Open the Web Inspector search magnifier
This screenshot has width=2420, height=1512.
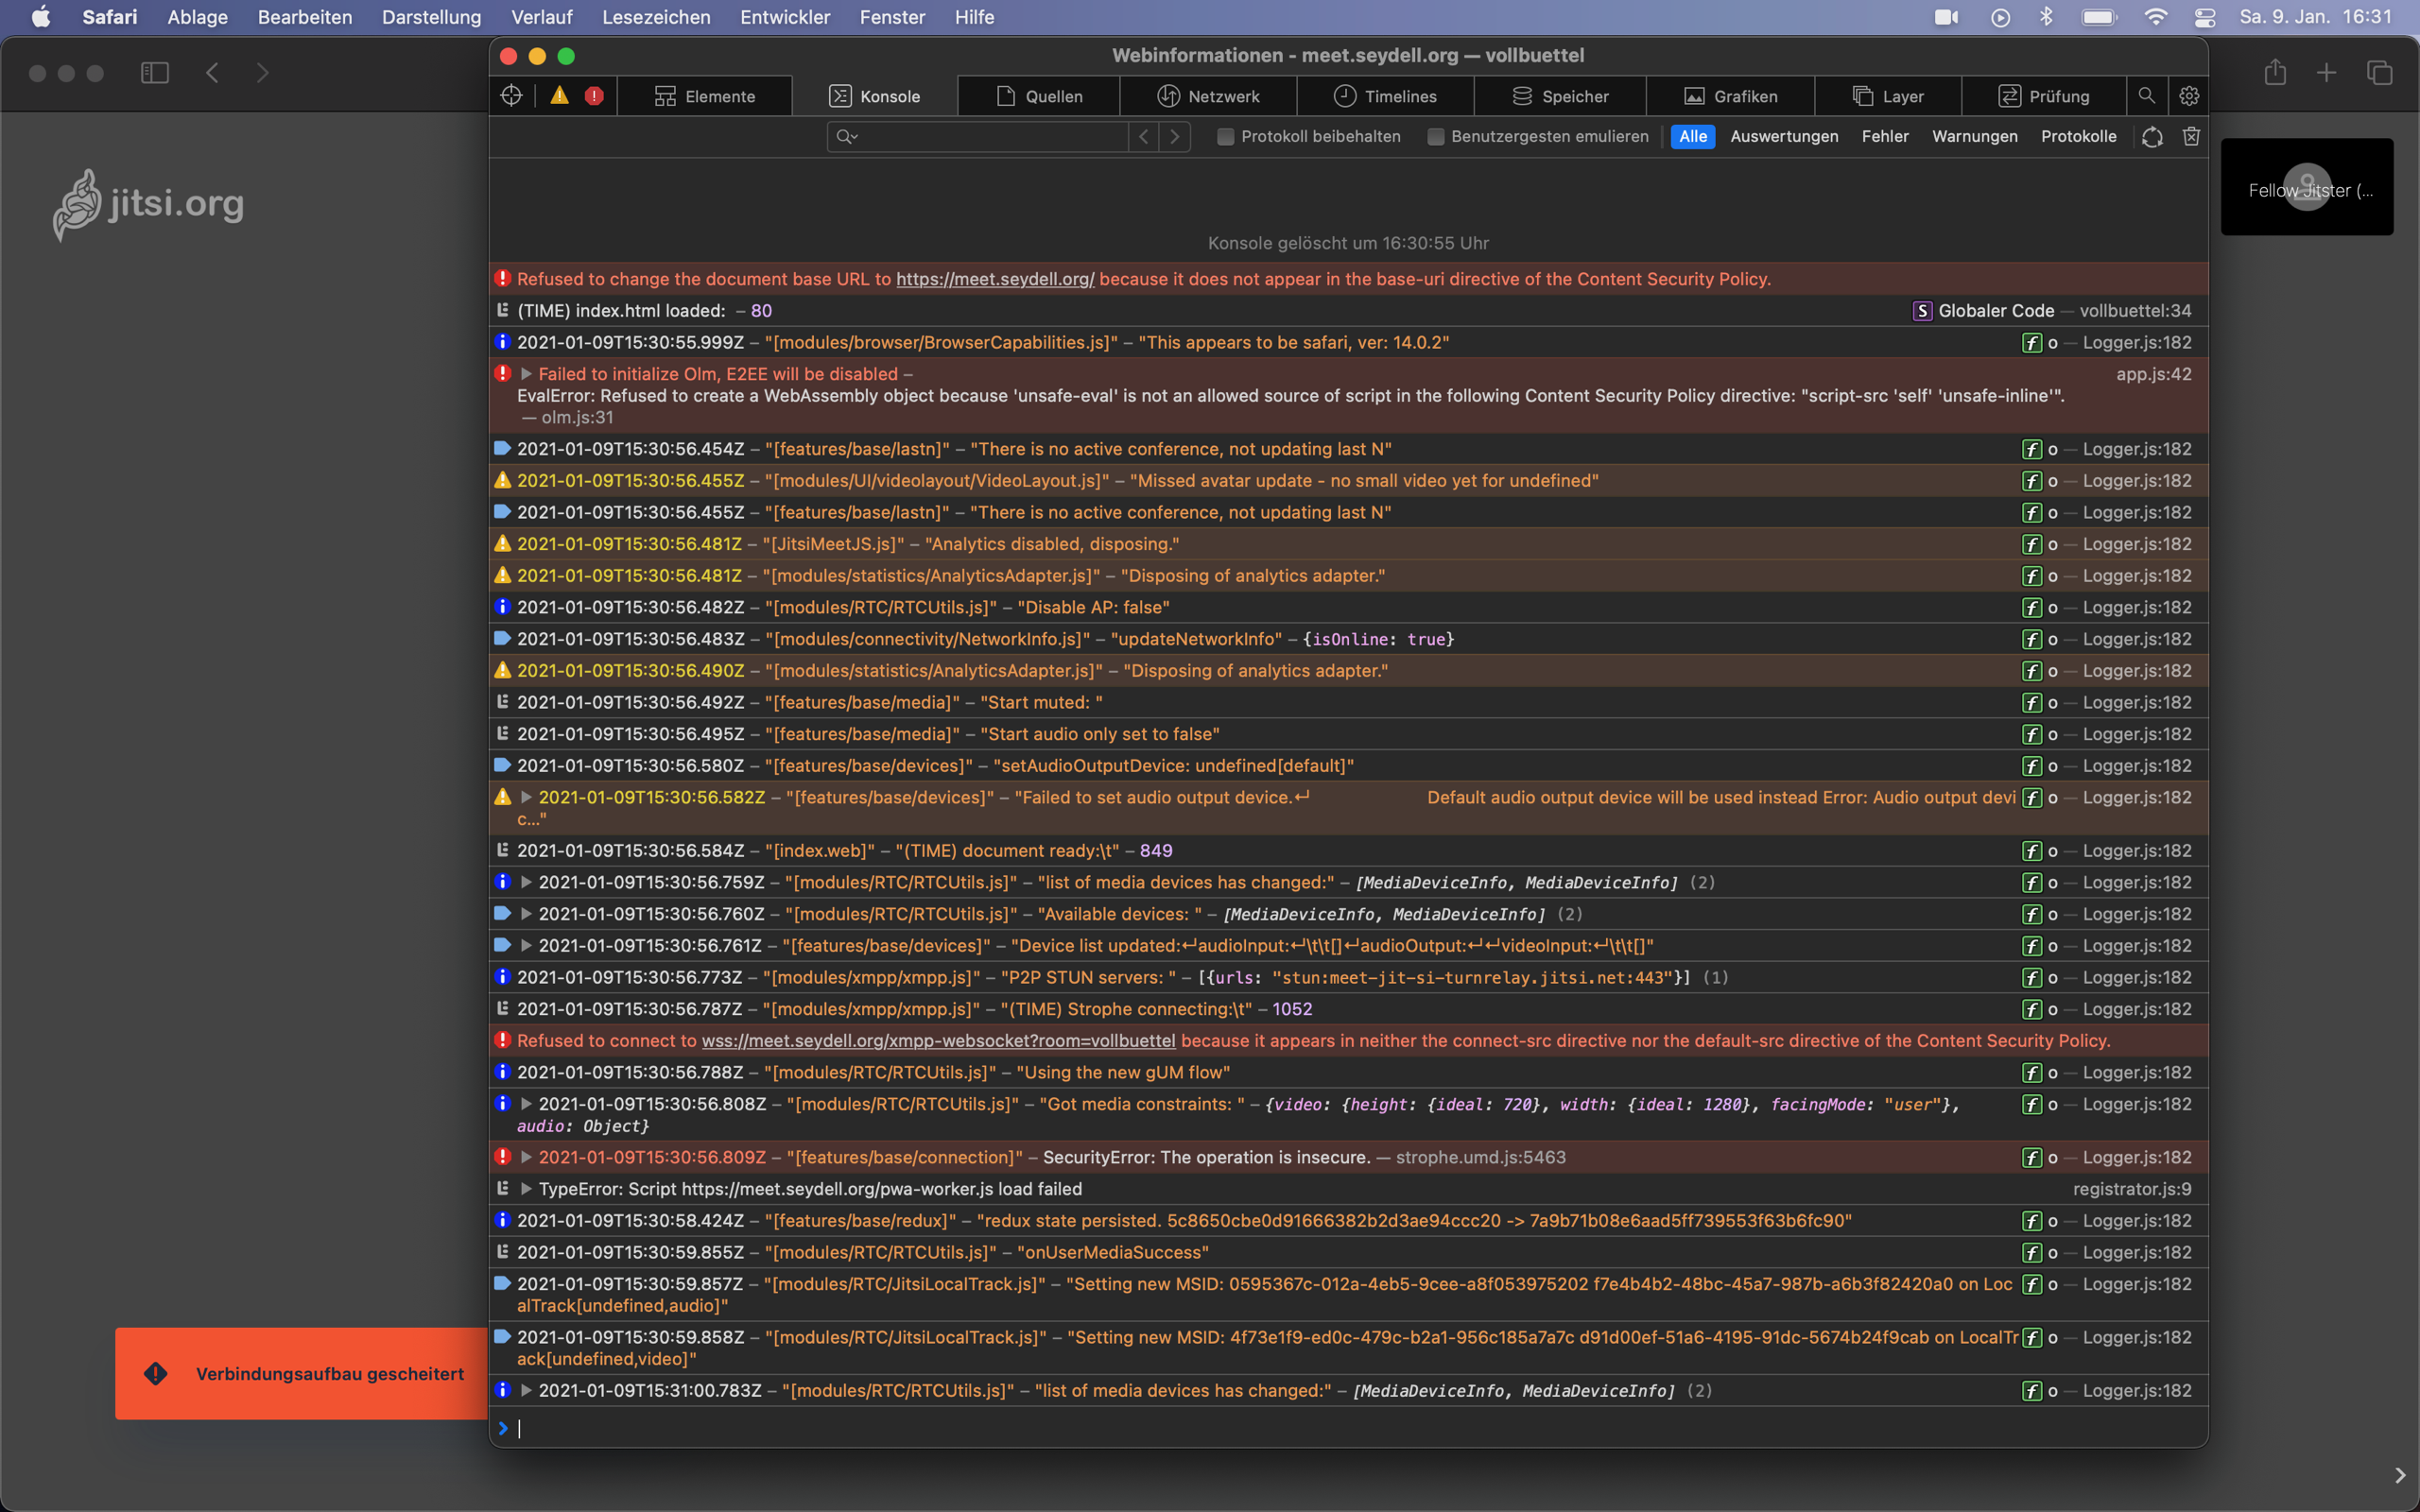click(2146, 96)
